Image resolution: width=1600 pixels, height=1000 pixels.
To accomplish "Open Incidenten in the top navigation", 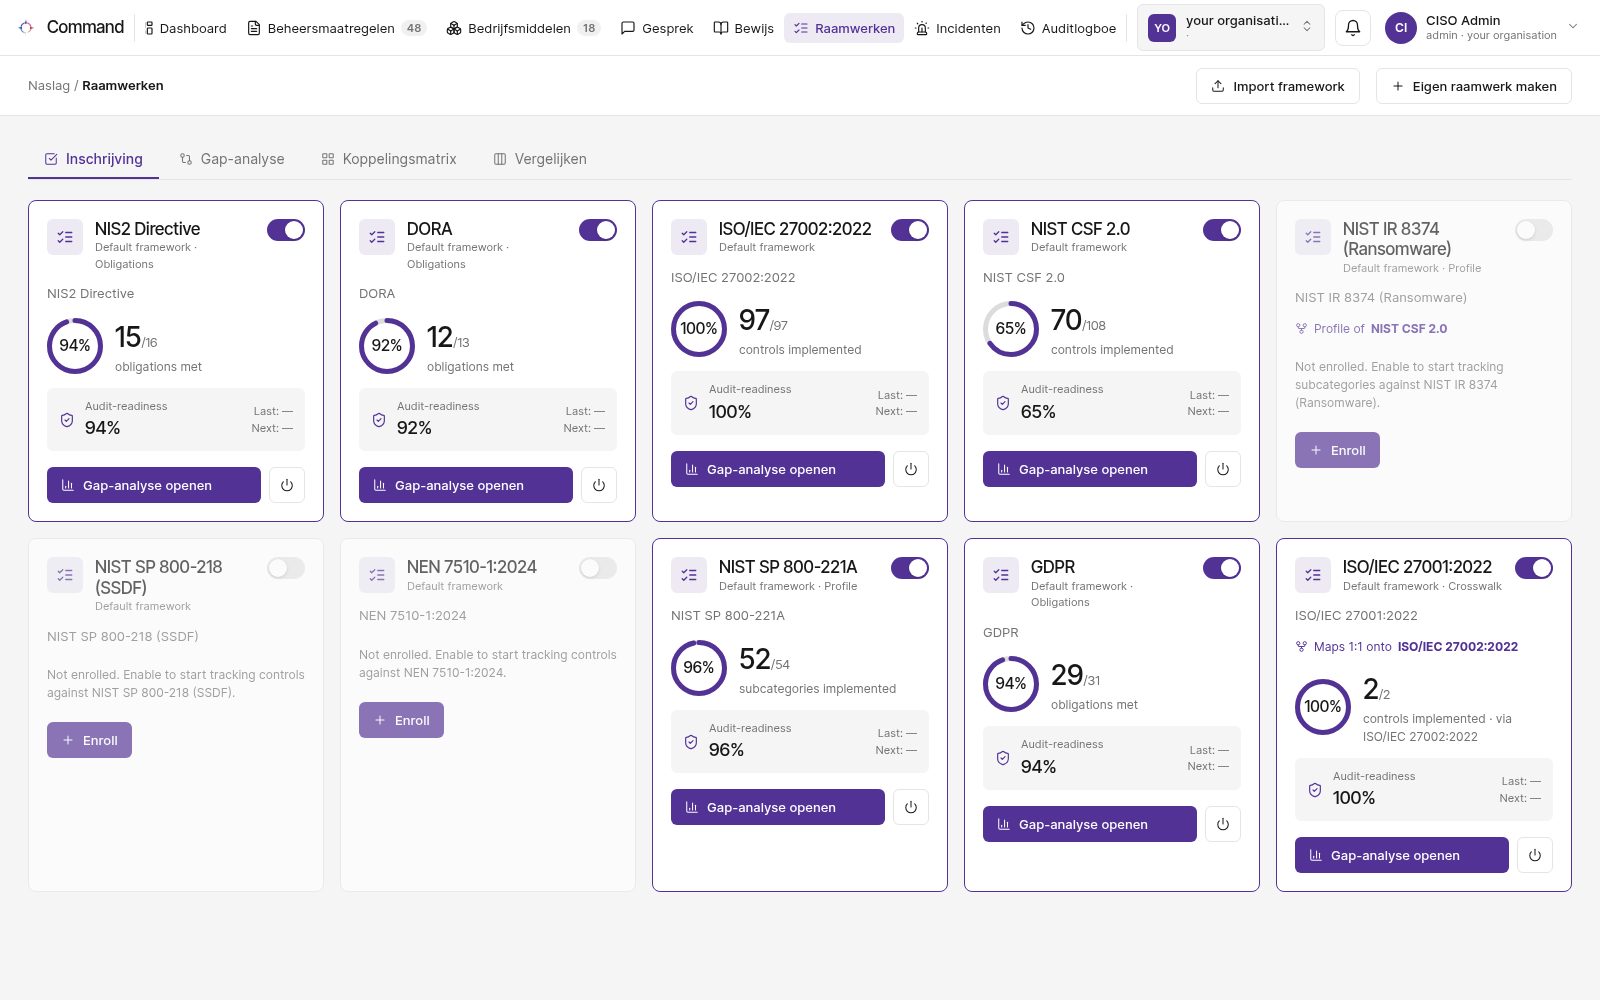I will point(958,28).
